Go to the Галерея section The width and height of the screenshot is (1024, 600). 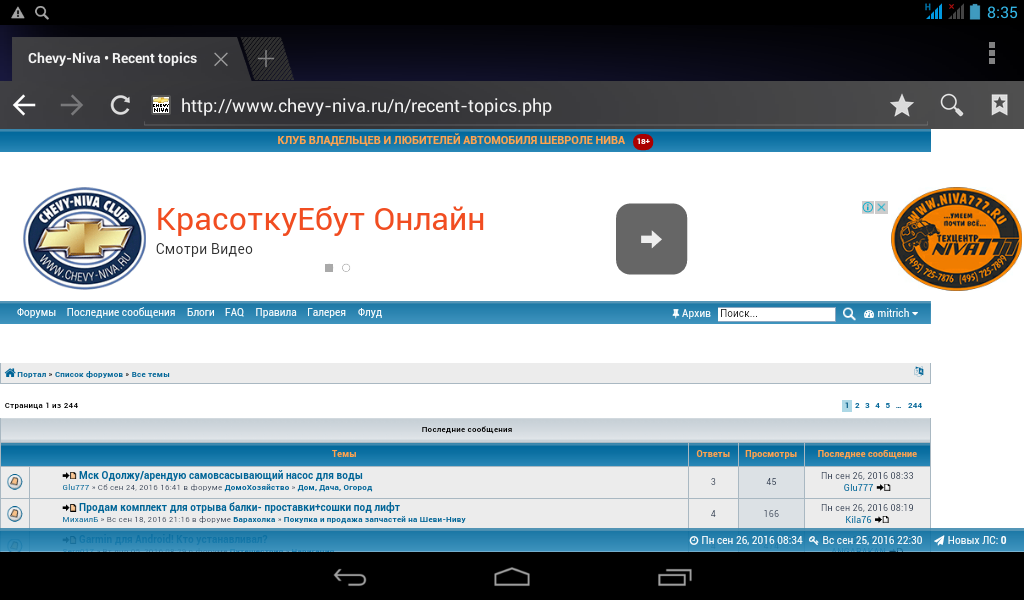326,313
